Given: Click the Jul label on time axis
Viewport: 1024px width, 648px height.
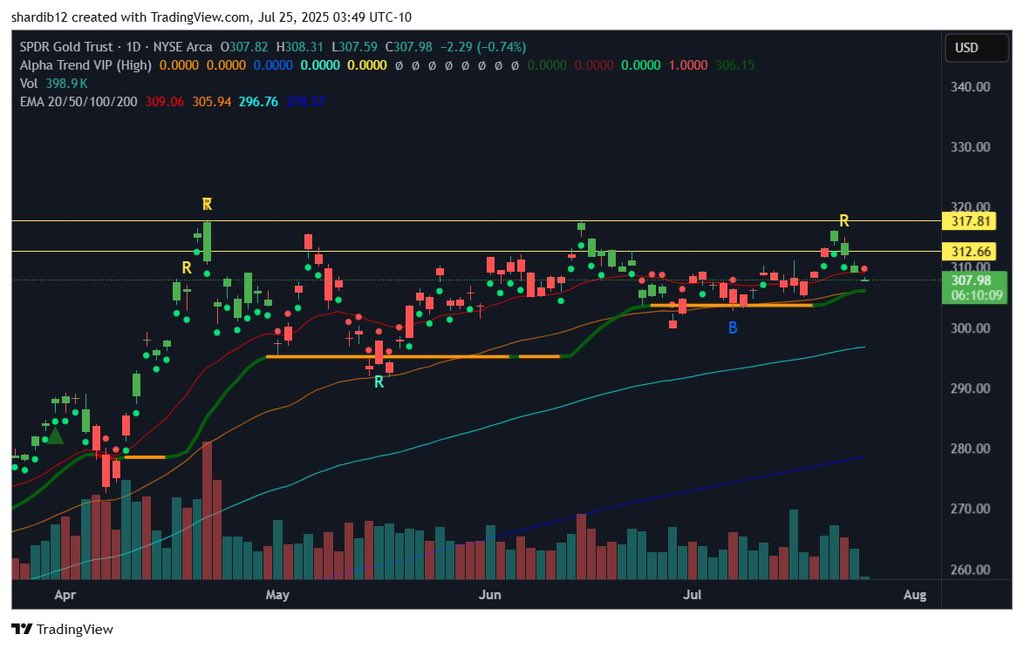Looking at the screenshot, I should pyautogui.click(x=692, y=595).
